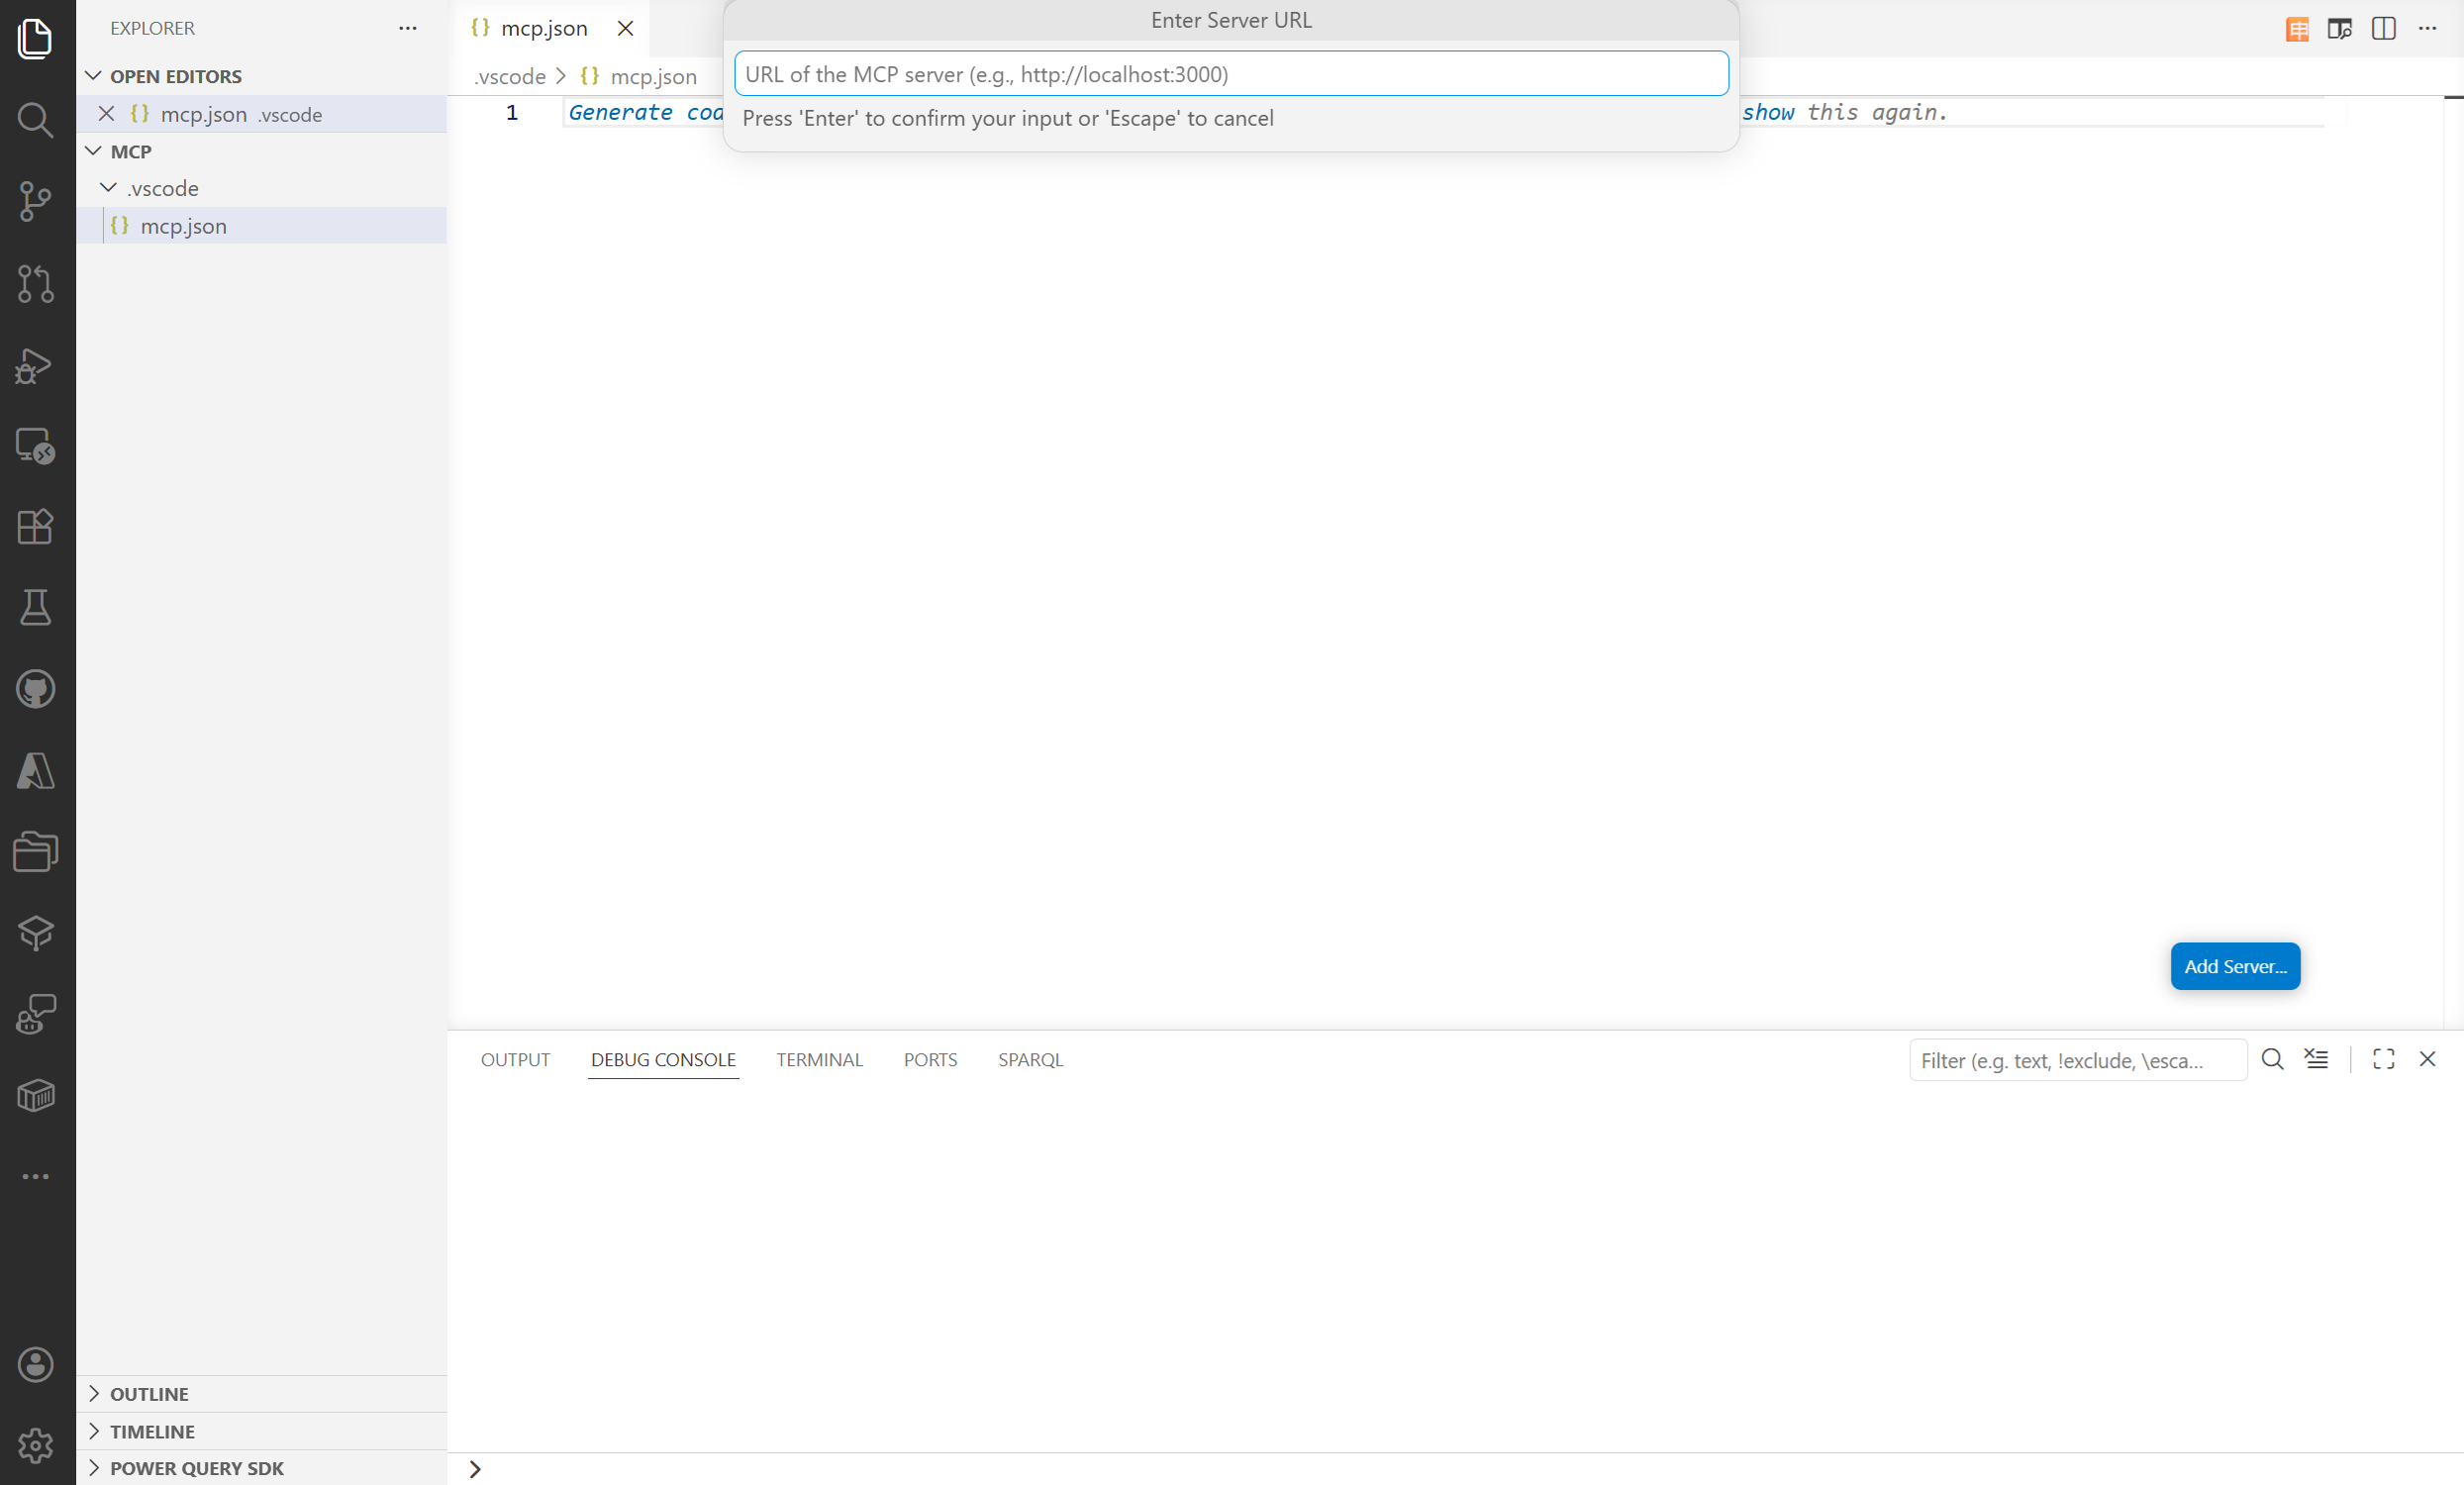This screenshot has width=2464, height=1485.
Task: Select mcp.json in the file tree
Action: 262,226
